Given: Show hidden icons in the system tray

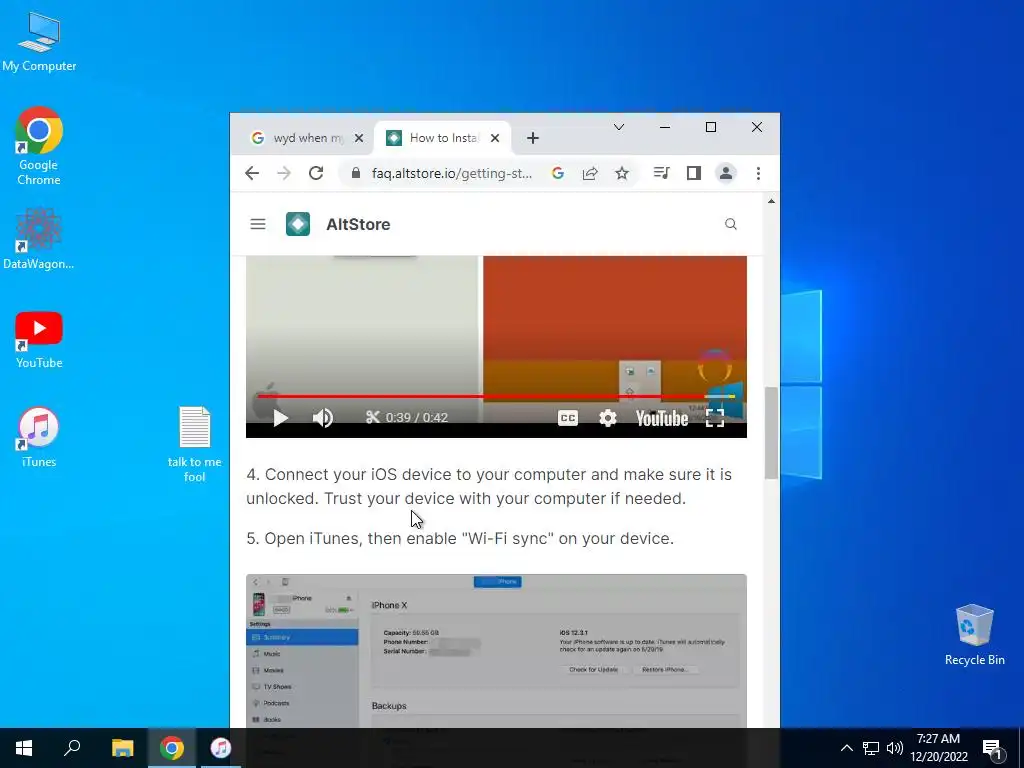Looking at the screenshot, I should click(x=846, y=748).
